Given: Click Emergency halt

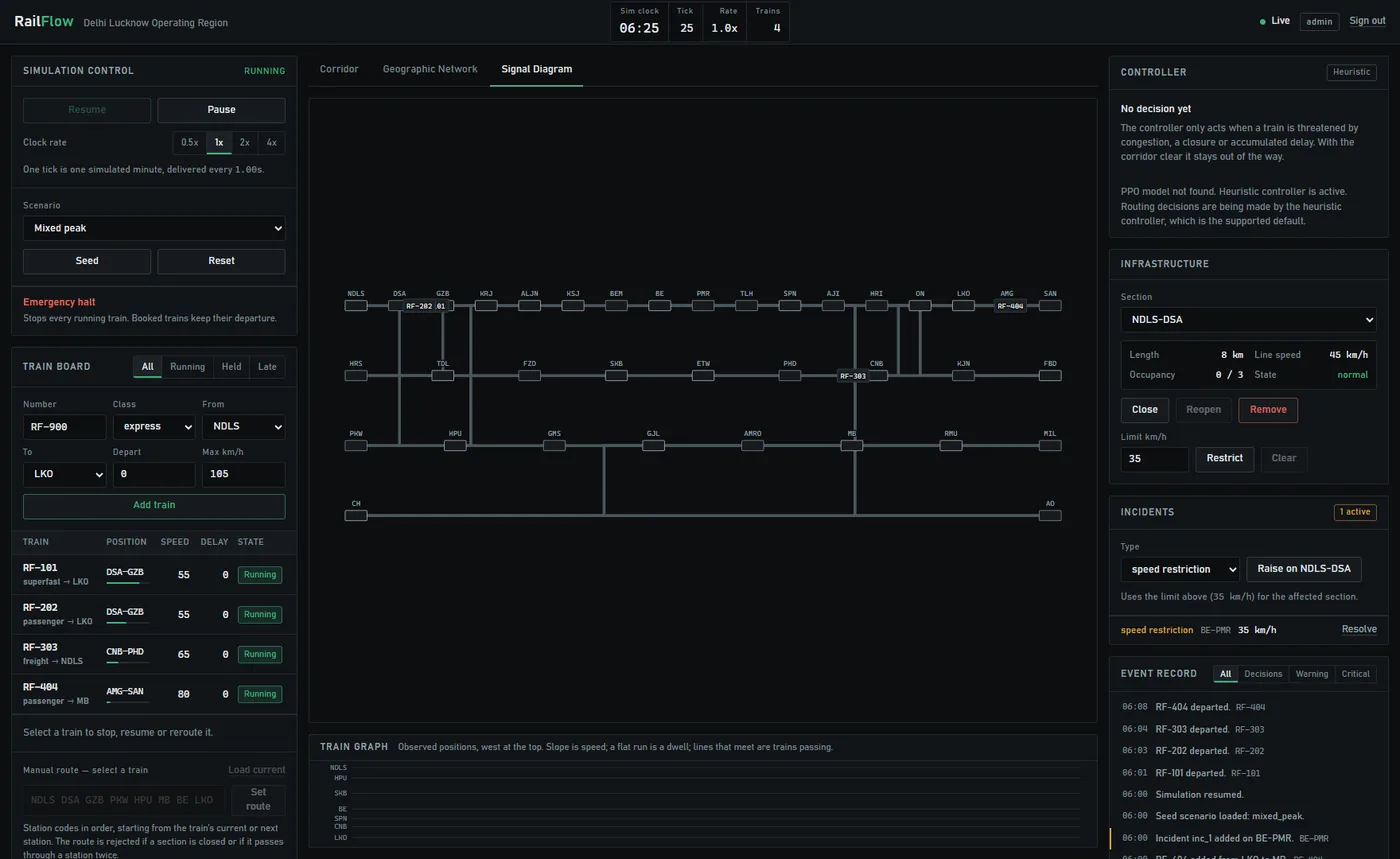Looking at the screenshot, I should coord(59,303).
